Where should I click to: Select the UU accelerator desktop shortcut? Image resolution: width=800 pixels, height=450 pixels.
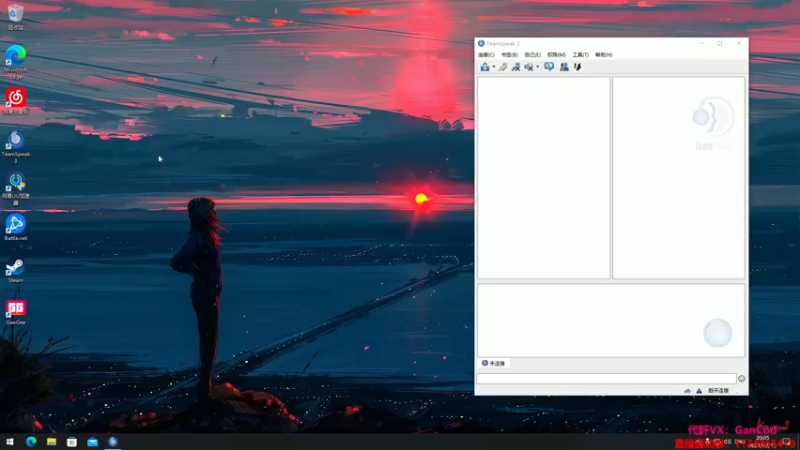click(15, 189)
